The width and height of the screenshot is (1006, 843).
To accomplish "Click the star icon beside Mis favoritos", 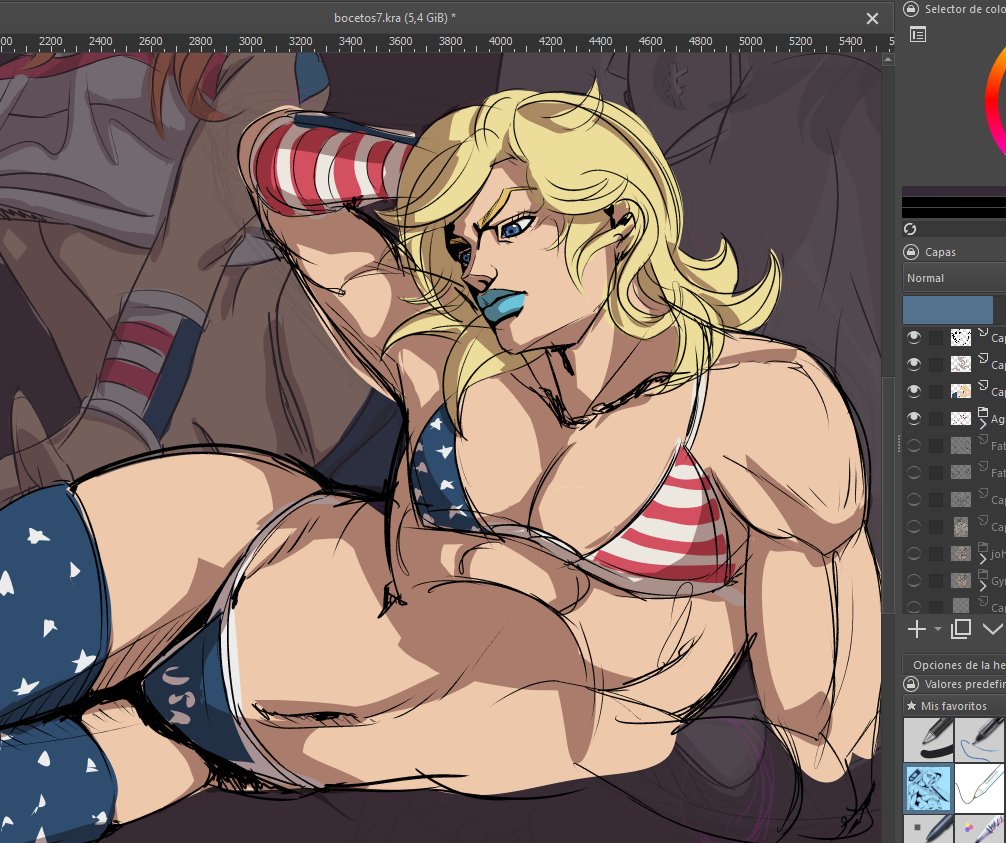I will [x=911, y=706].
